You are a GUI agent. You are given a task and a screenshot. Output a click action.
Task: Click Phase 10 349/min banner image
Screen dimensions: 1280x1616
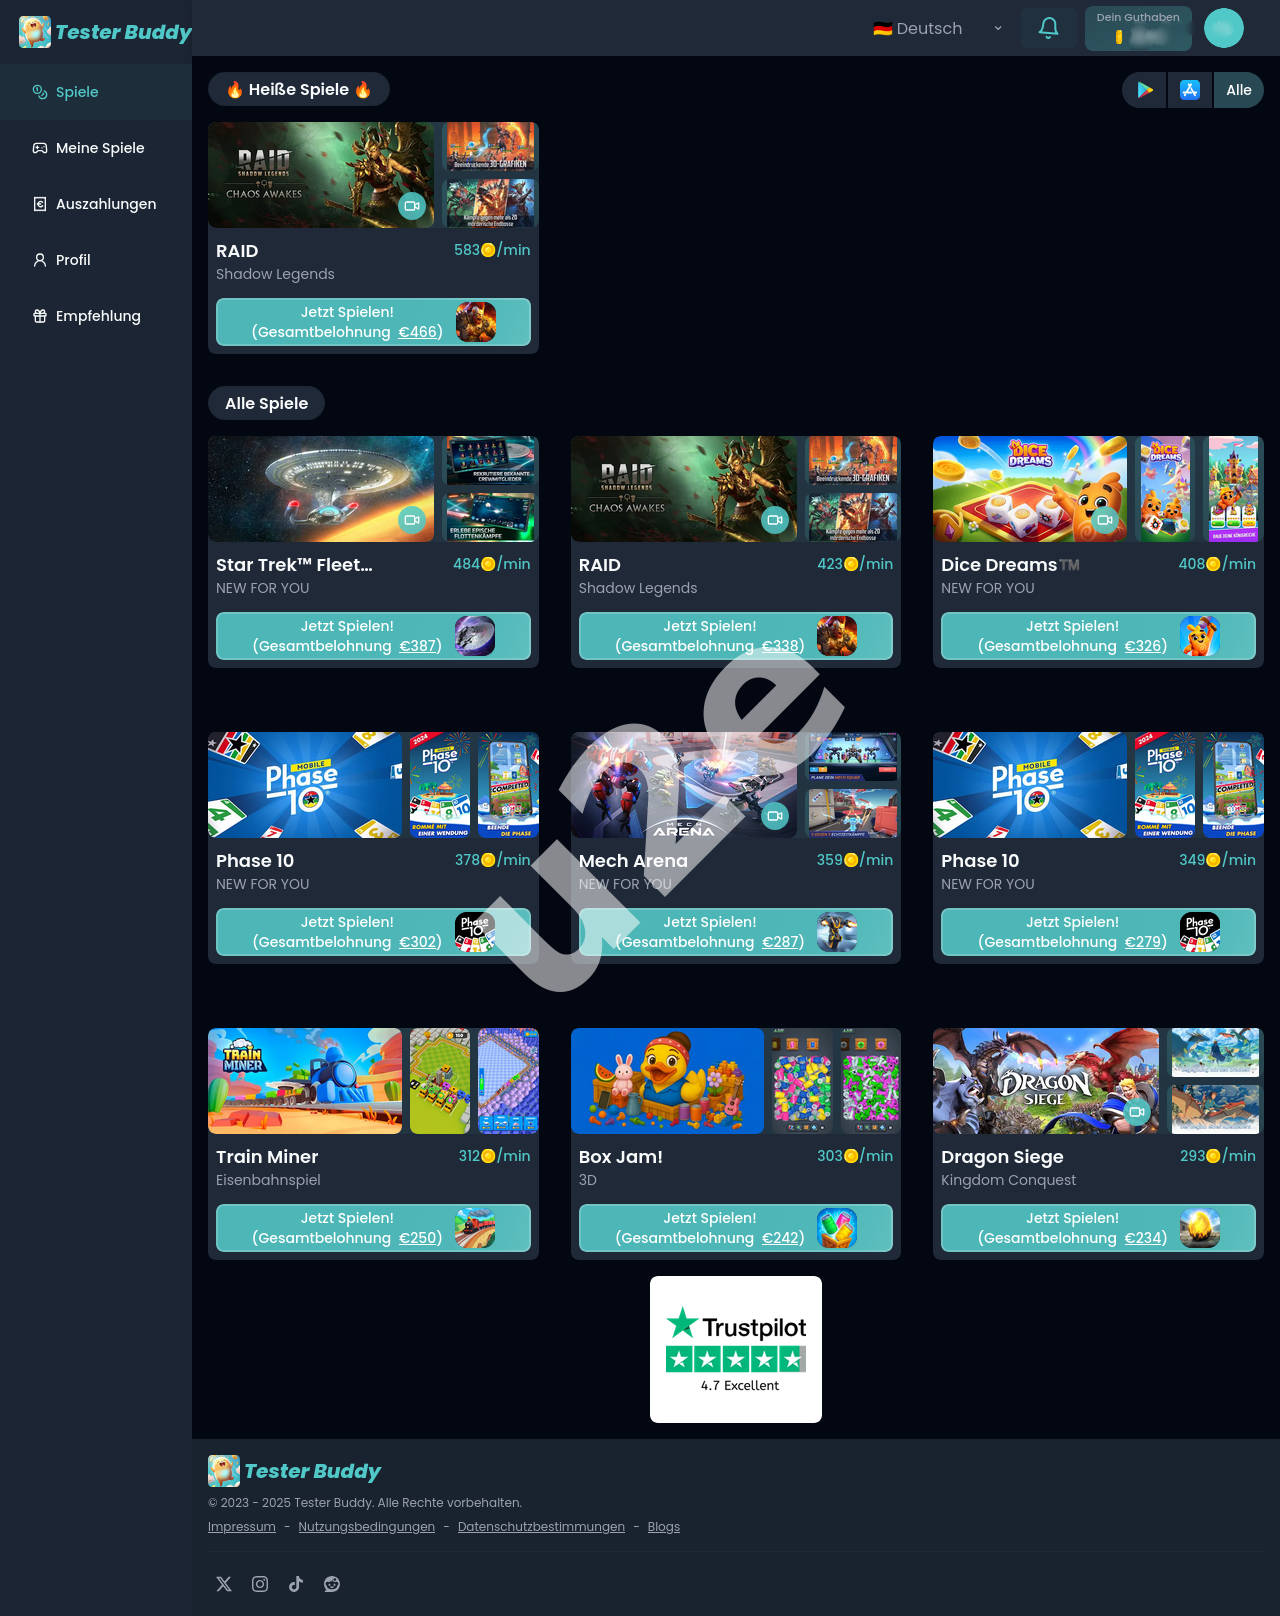(x=1030, y=785)
